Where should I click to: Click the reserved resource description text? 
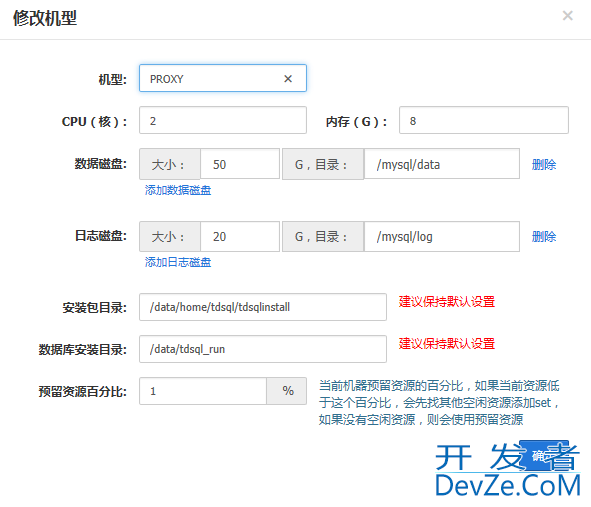pos(439,403)
